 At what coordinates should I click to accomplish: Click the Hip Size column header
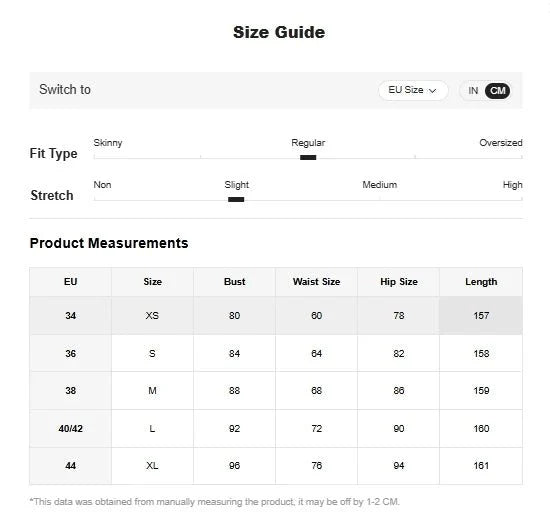click(399, 282)
